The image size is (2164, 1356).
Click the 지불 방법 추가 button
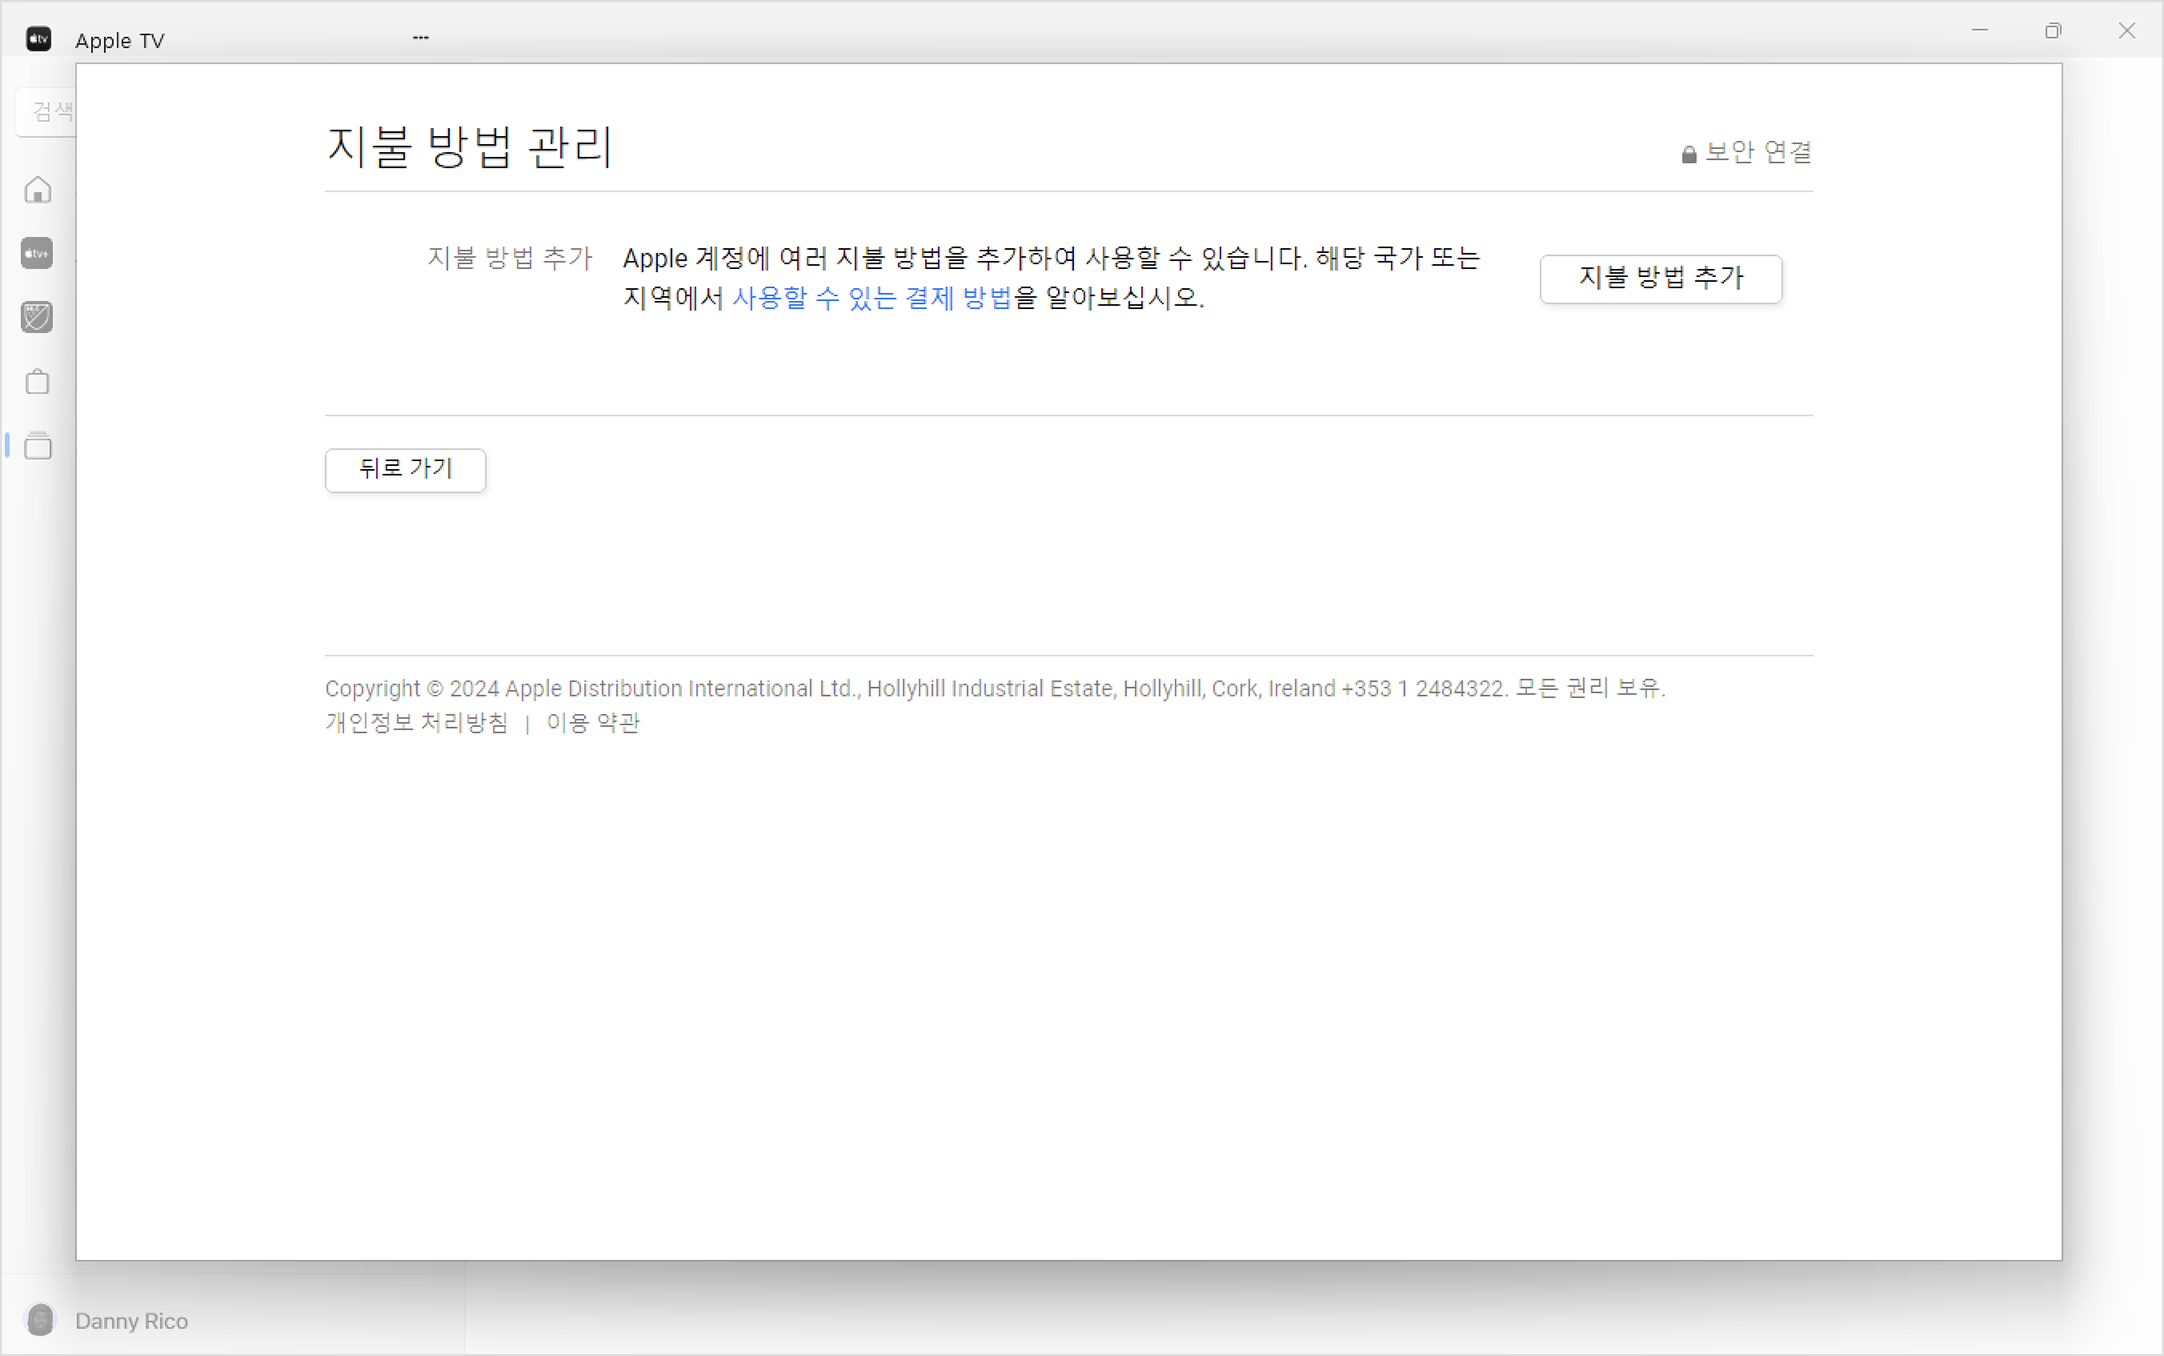click(x=1660, y=278)
